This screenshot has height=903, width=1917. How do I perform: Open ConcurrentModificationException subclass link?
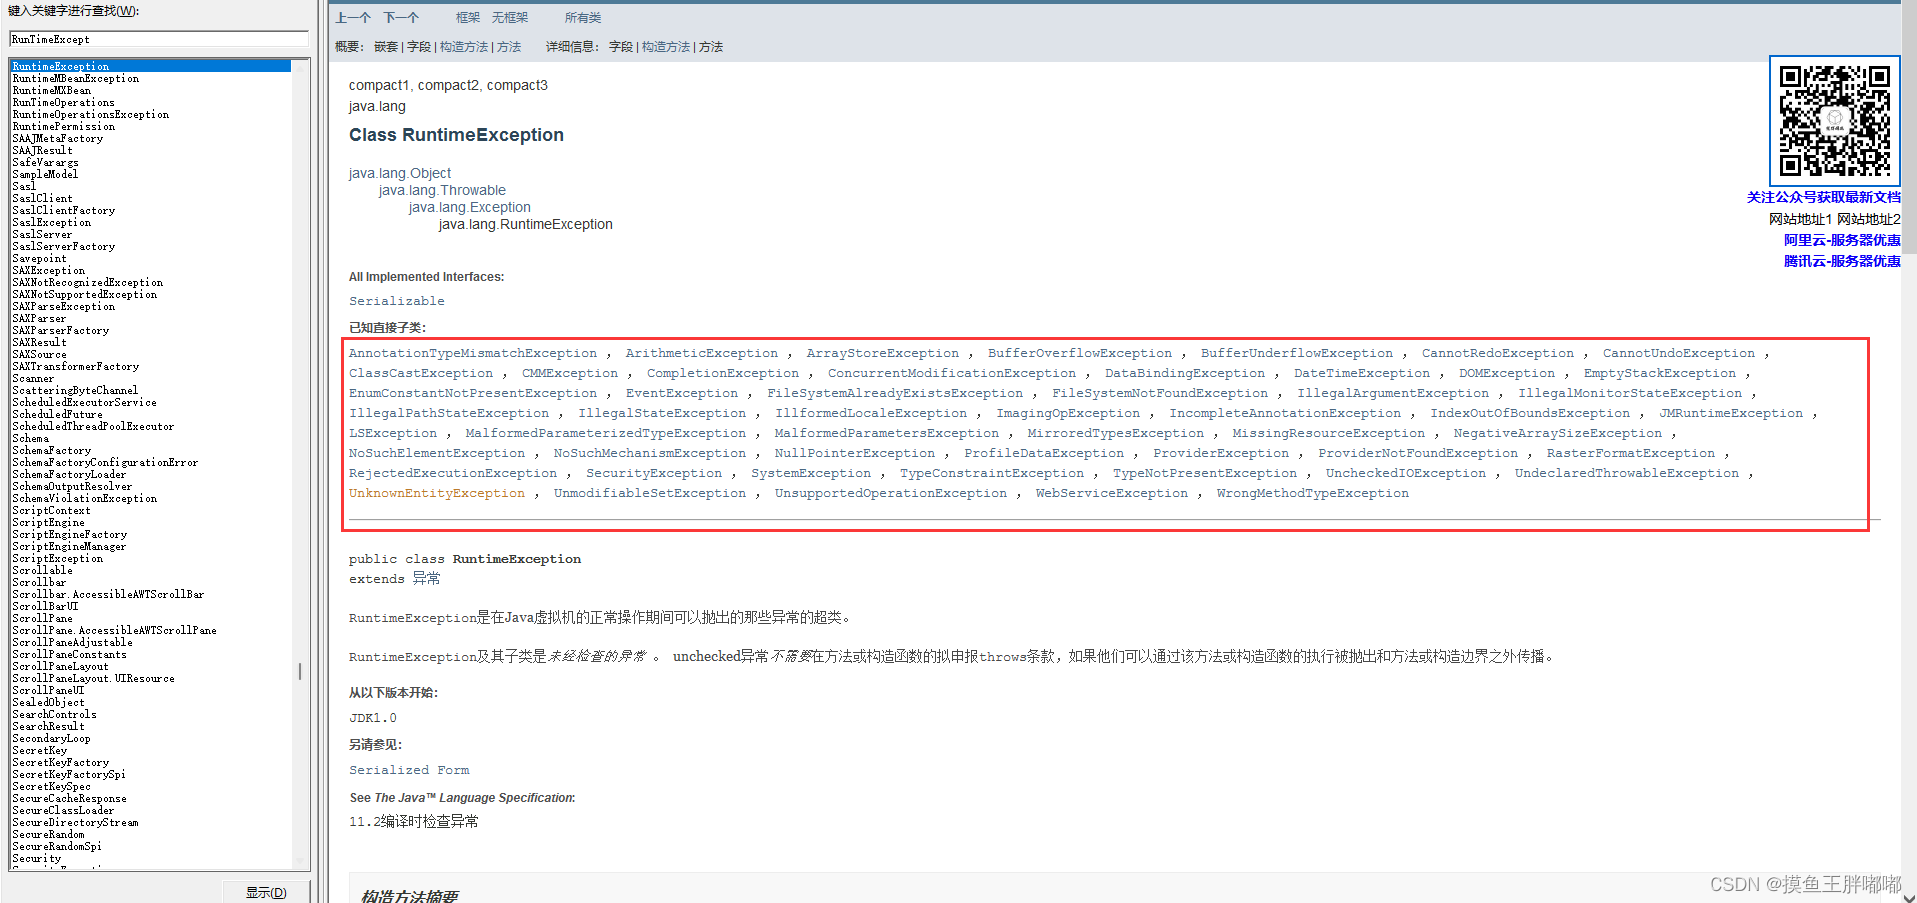pos(952,373)
